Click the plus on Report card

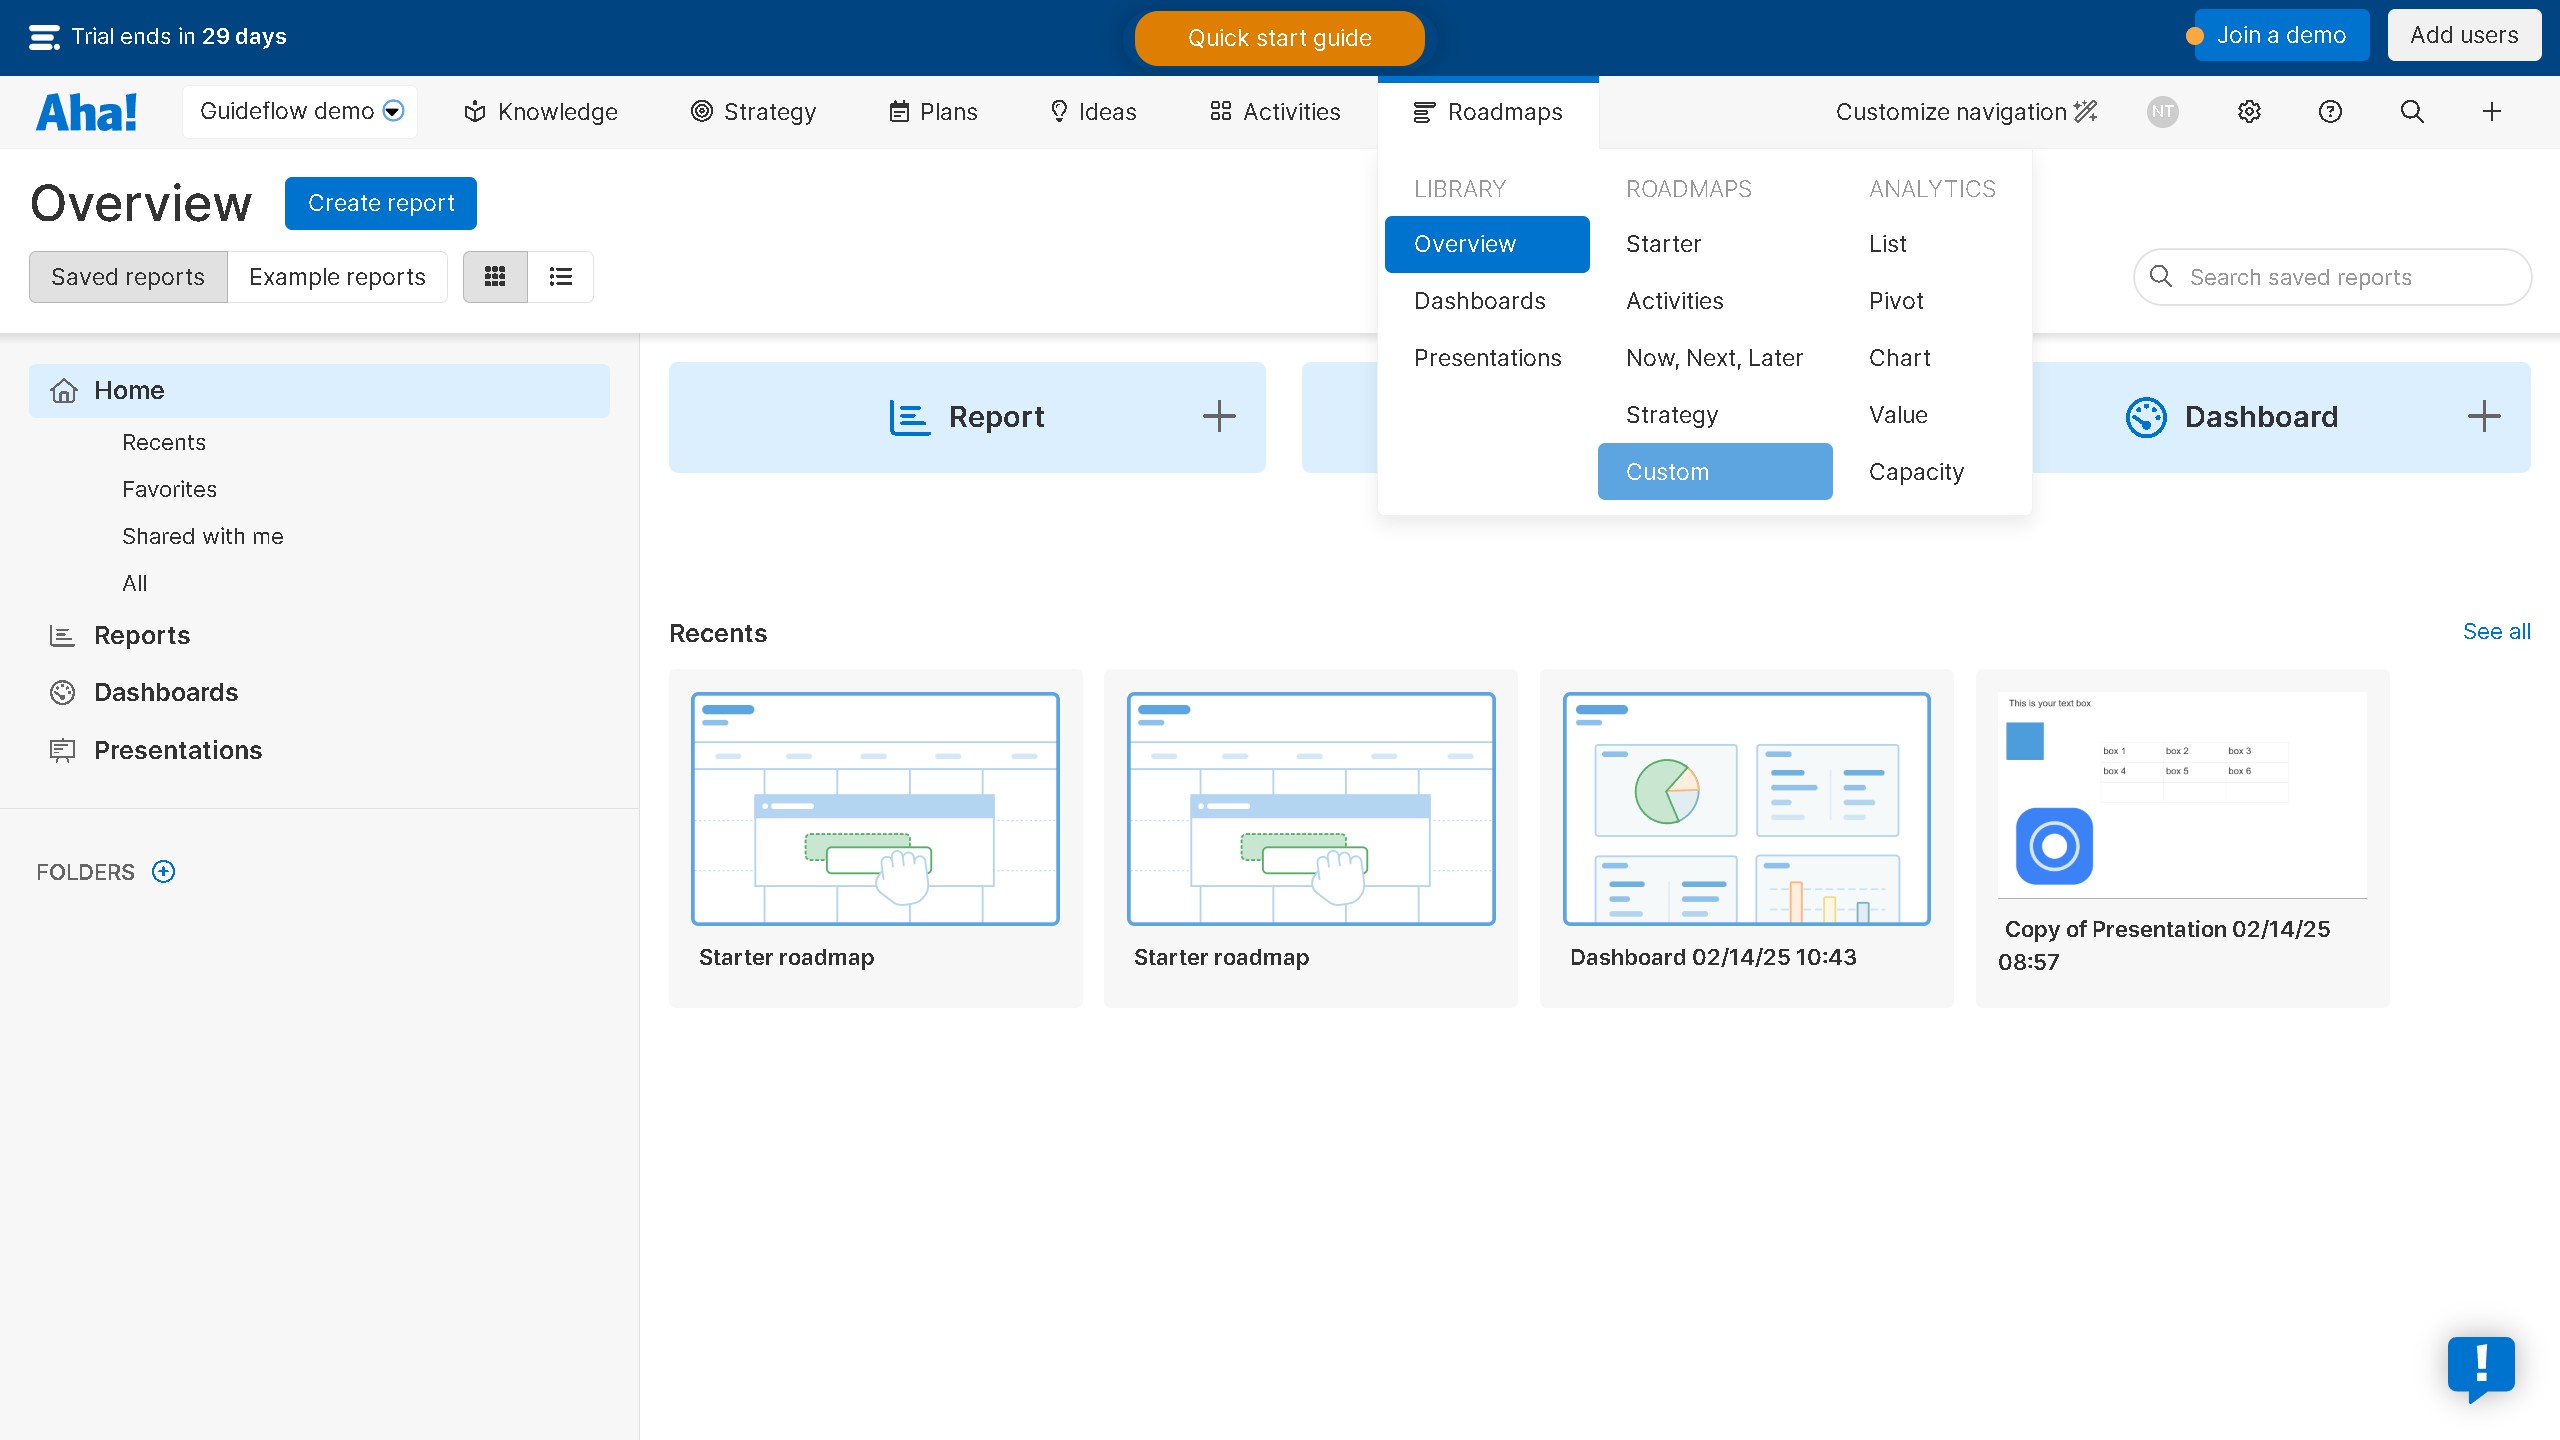(x=1219, y=416)
